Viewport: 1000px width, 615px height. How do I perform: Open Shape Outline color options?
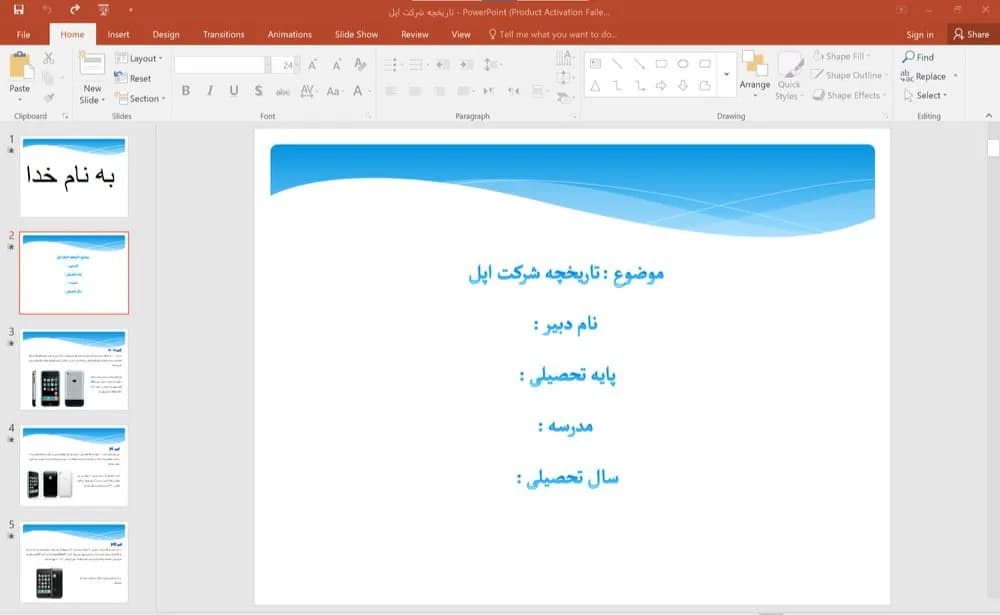click(850, 75)
